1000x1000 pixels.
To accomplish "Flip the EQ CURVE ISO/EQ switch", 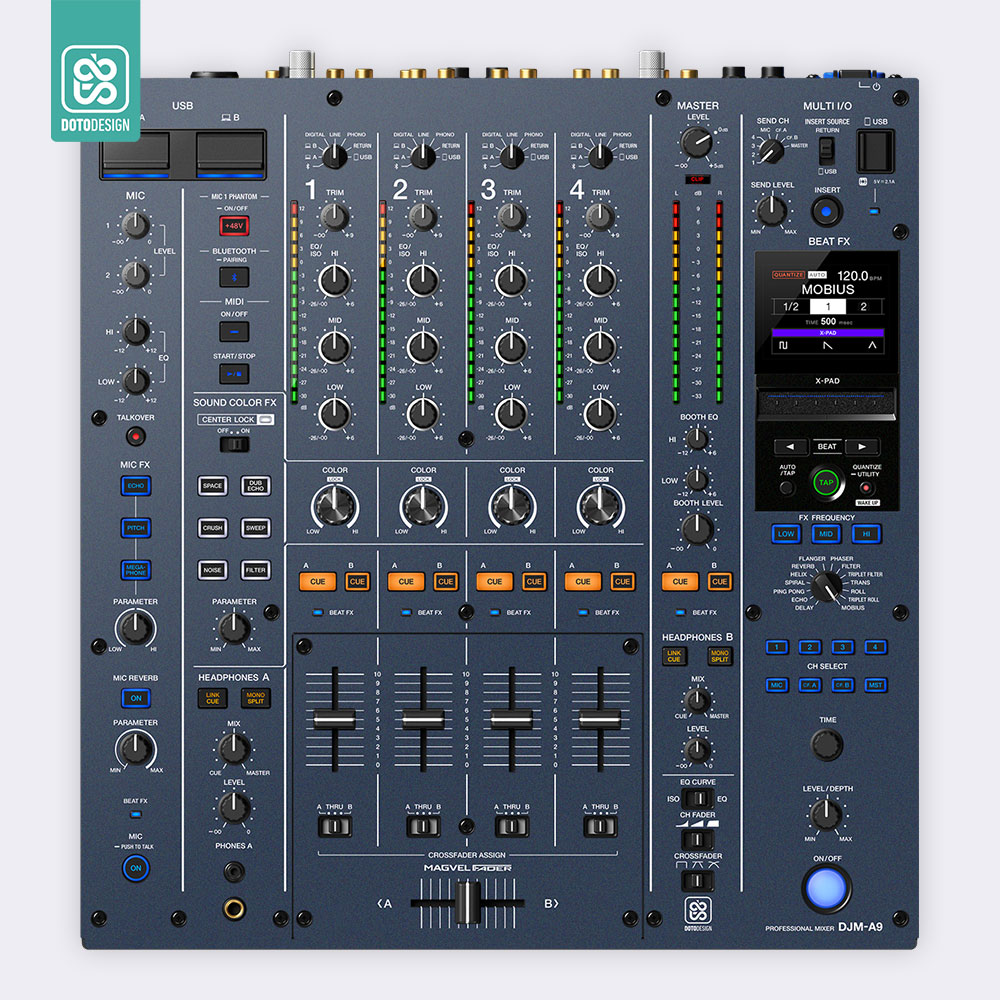I will [x=698, y=798].
